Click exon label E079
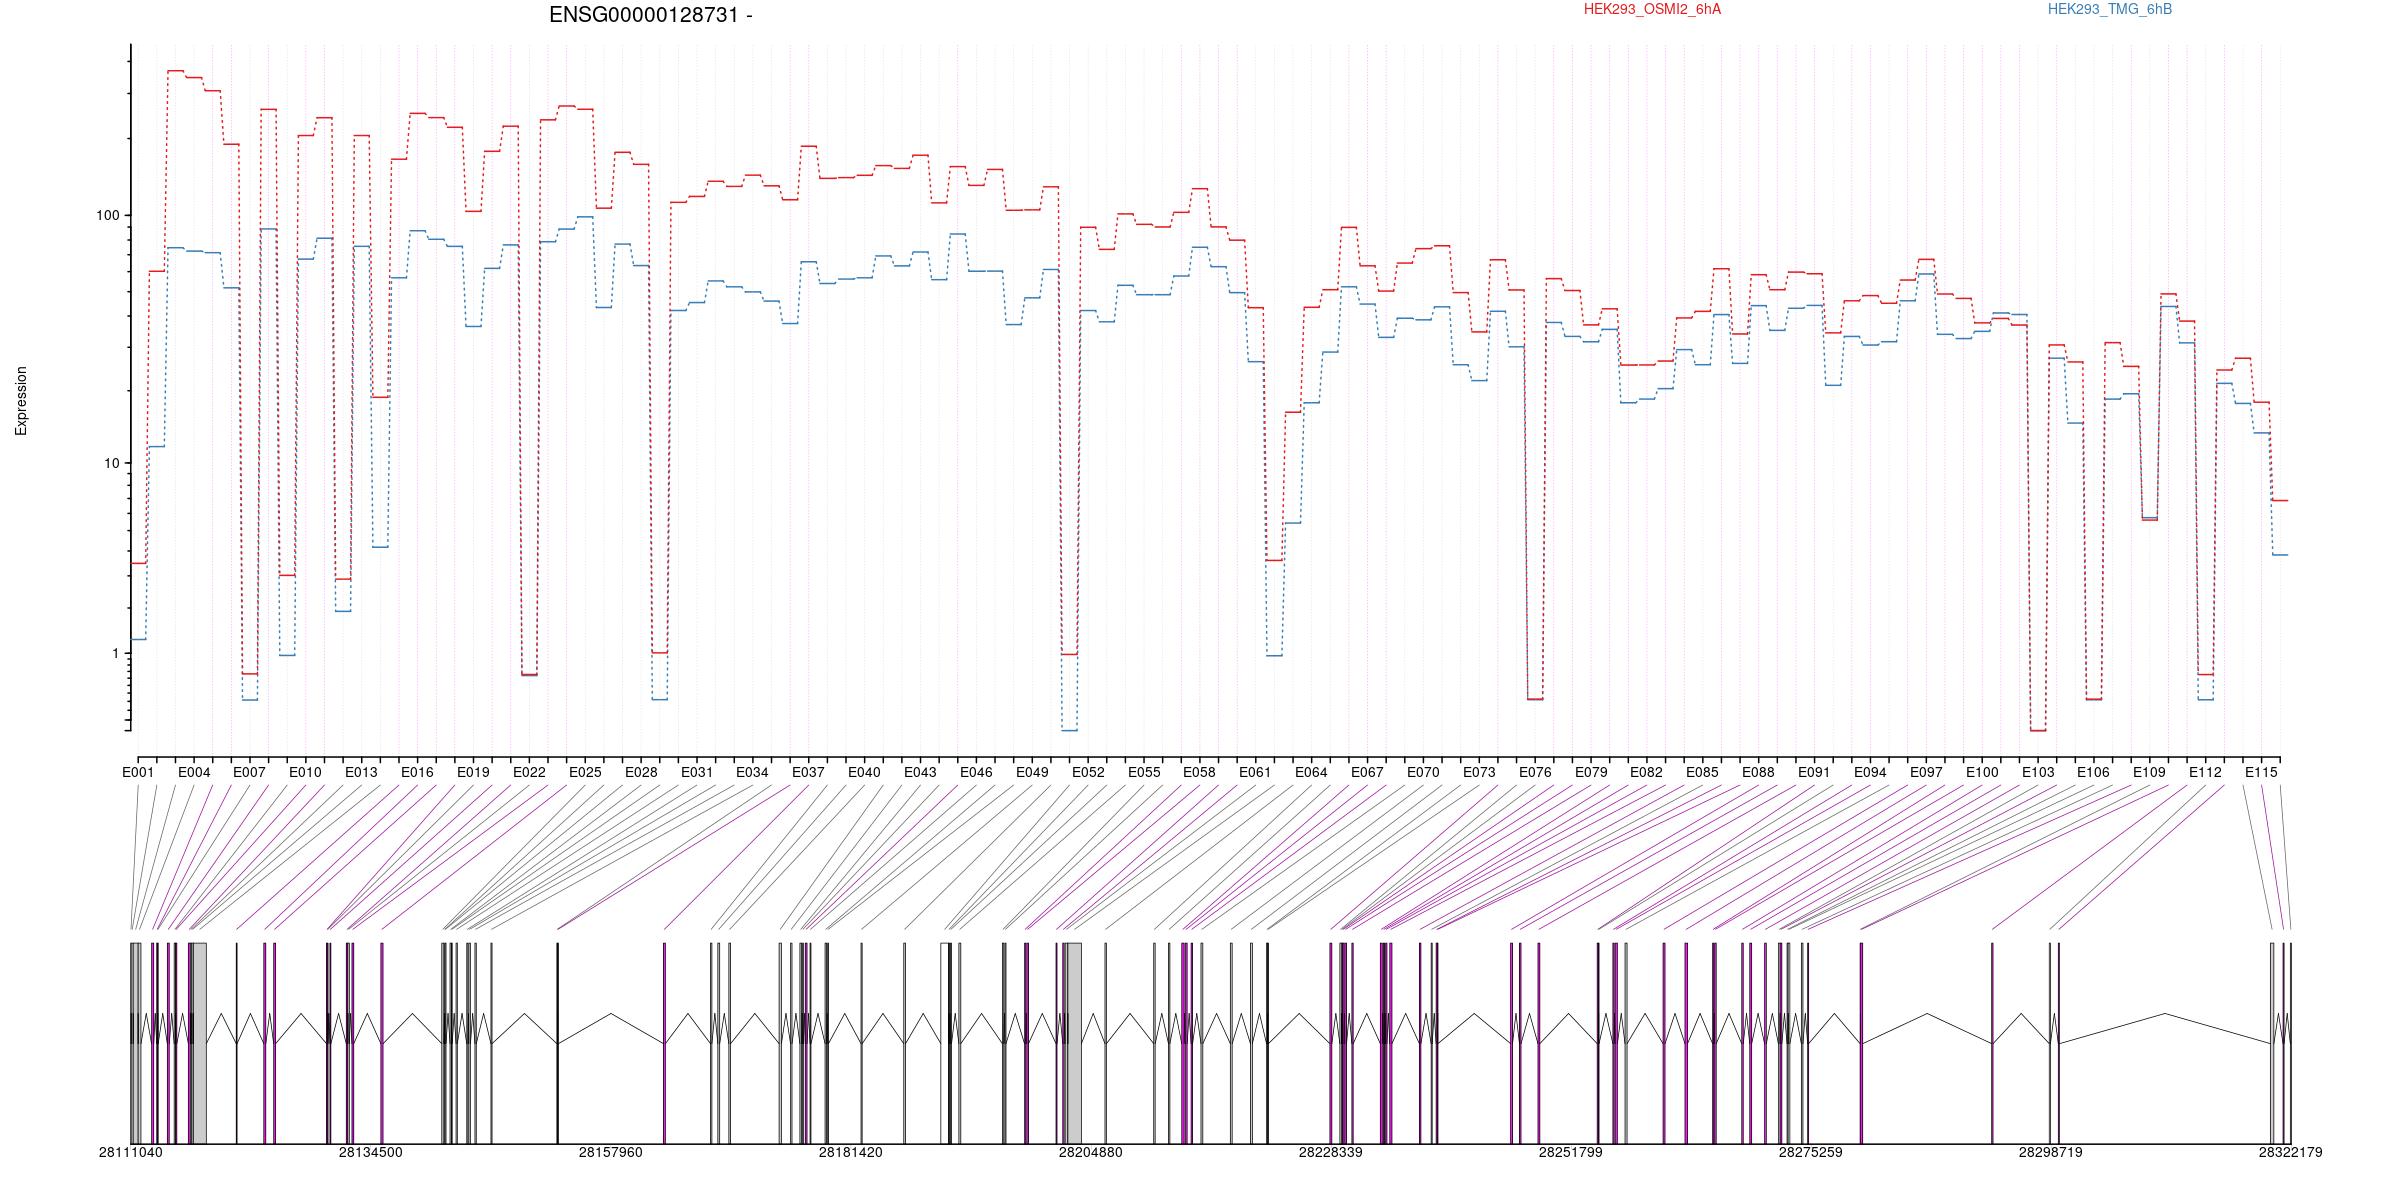This screenshot has width=2400, height=1200. (x=1591, y=772)
